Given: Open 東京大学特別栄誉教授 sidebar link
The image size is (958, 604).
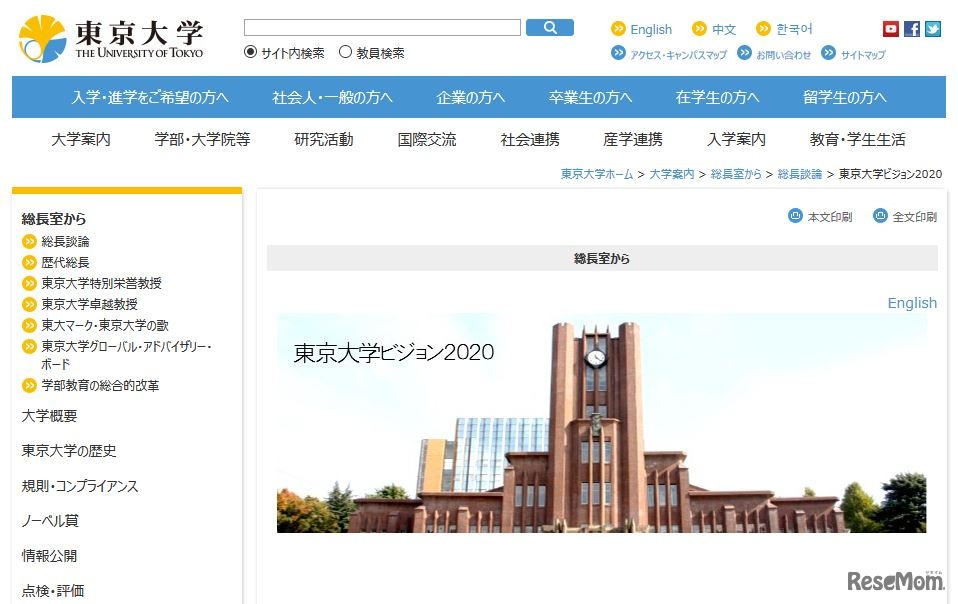Looking at the screenshot, I should (x=101, y=283).
